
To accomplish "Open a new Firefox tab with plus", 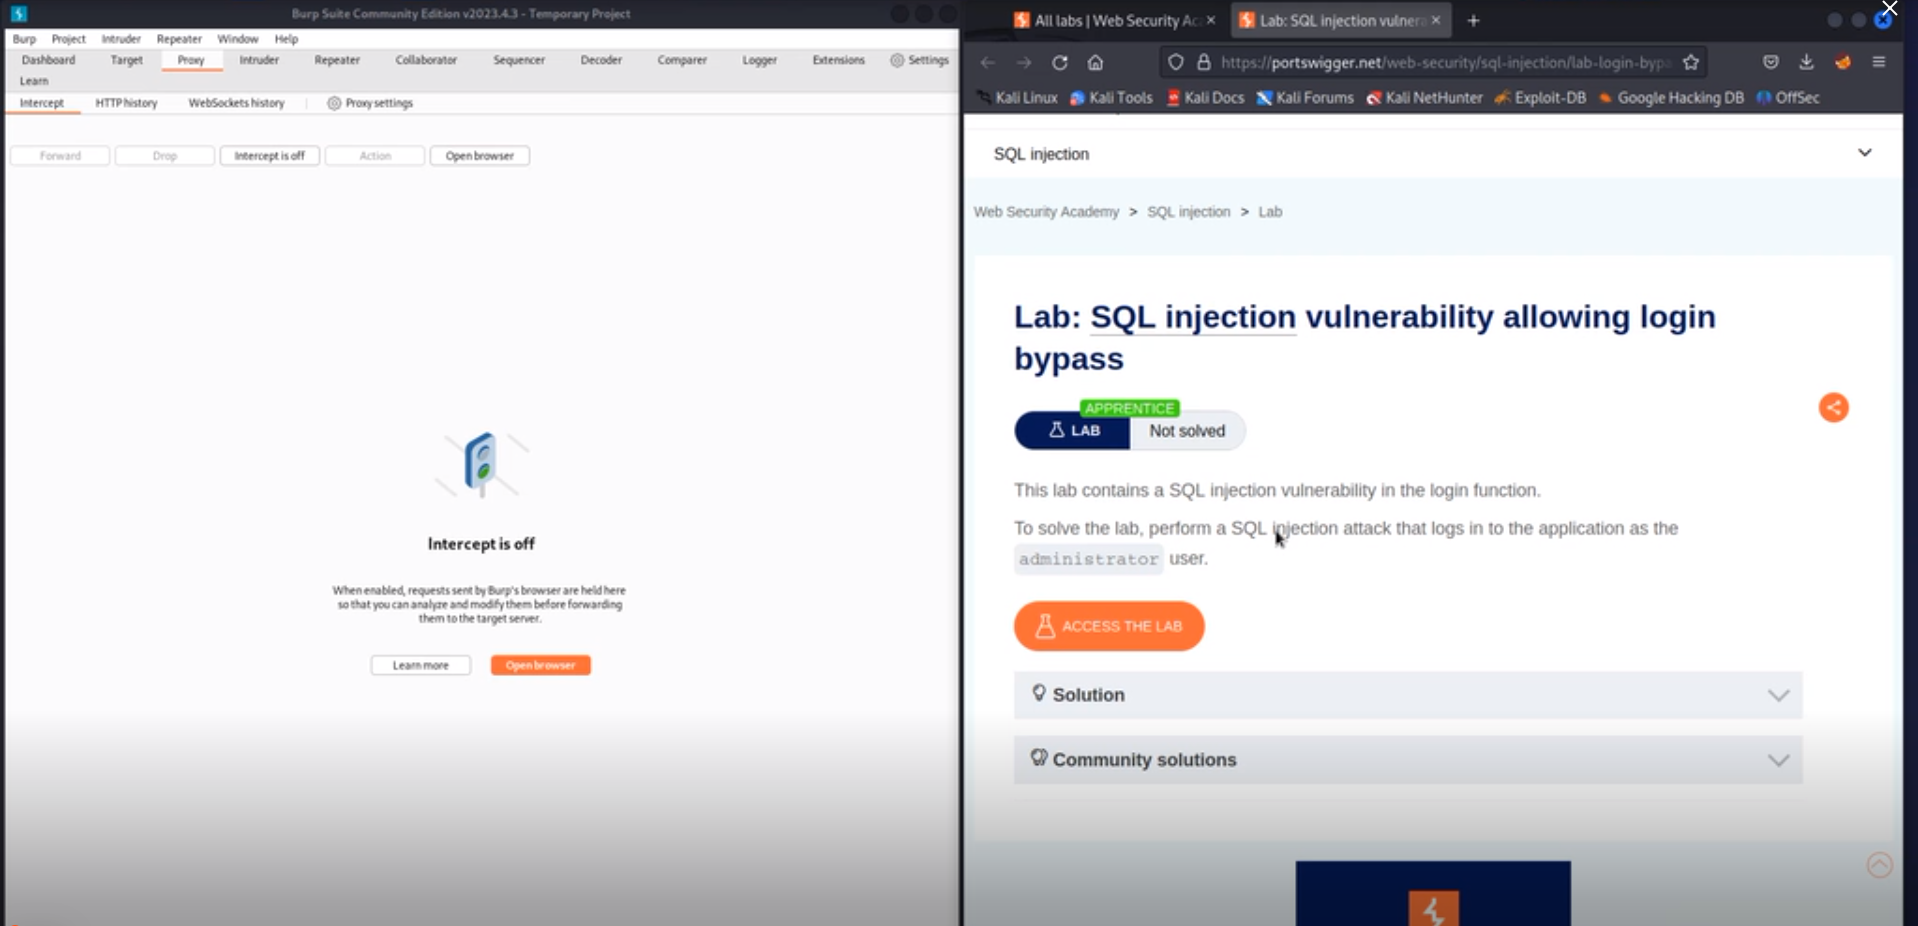I will (1473, 20).
